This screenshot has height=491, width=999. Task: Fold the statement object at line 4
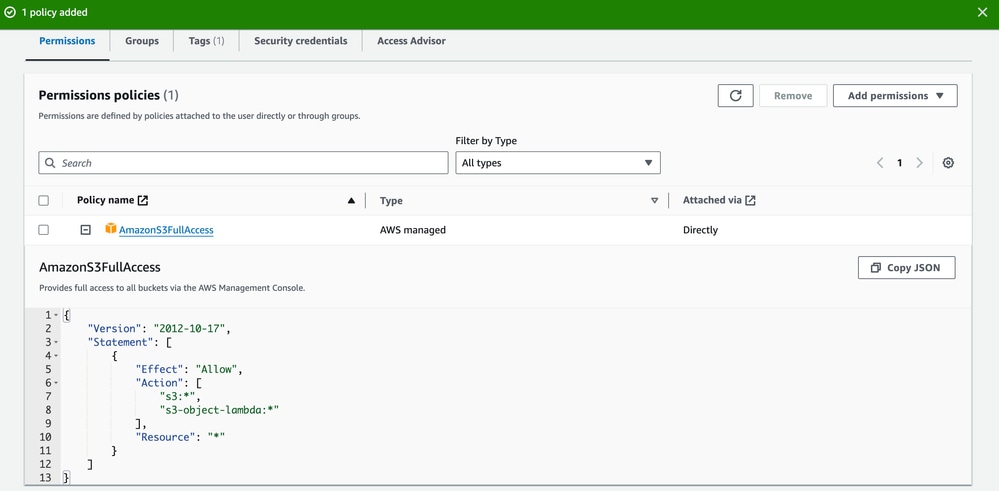(56, 356)
